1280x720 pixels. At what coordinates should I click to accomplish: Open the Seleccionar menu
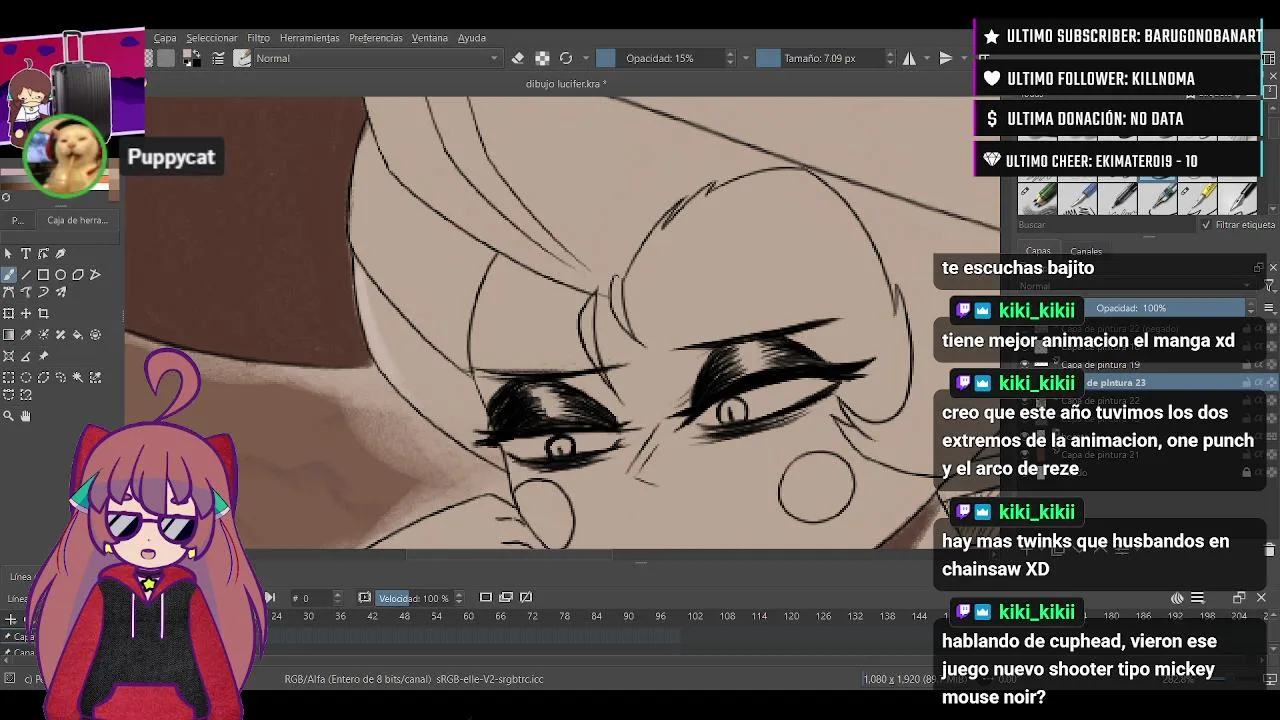[x=212, y=38]
